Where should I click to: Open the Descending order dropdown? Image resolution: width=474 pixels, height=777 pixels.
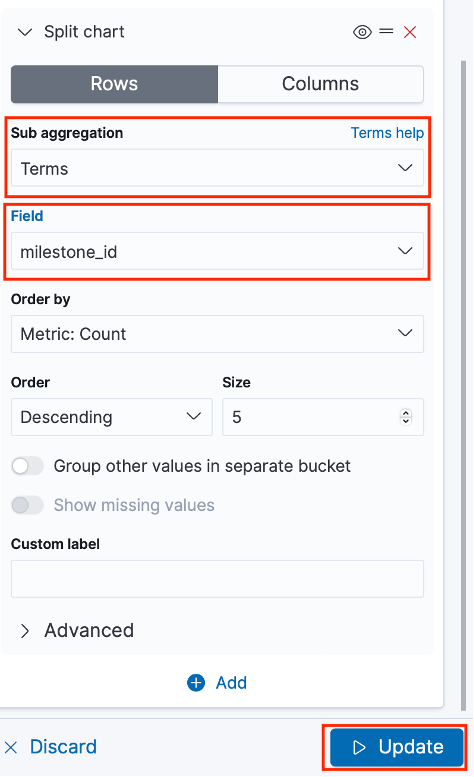pyautogui.click(x=112, y=417)
